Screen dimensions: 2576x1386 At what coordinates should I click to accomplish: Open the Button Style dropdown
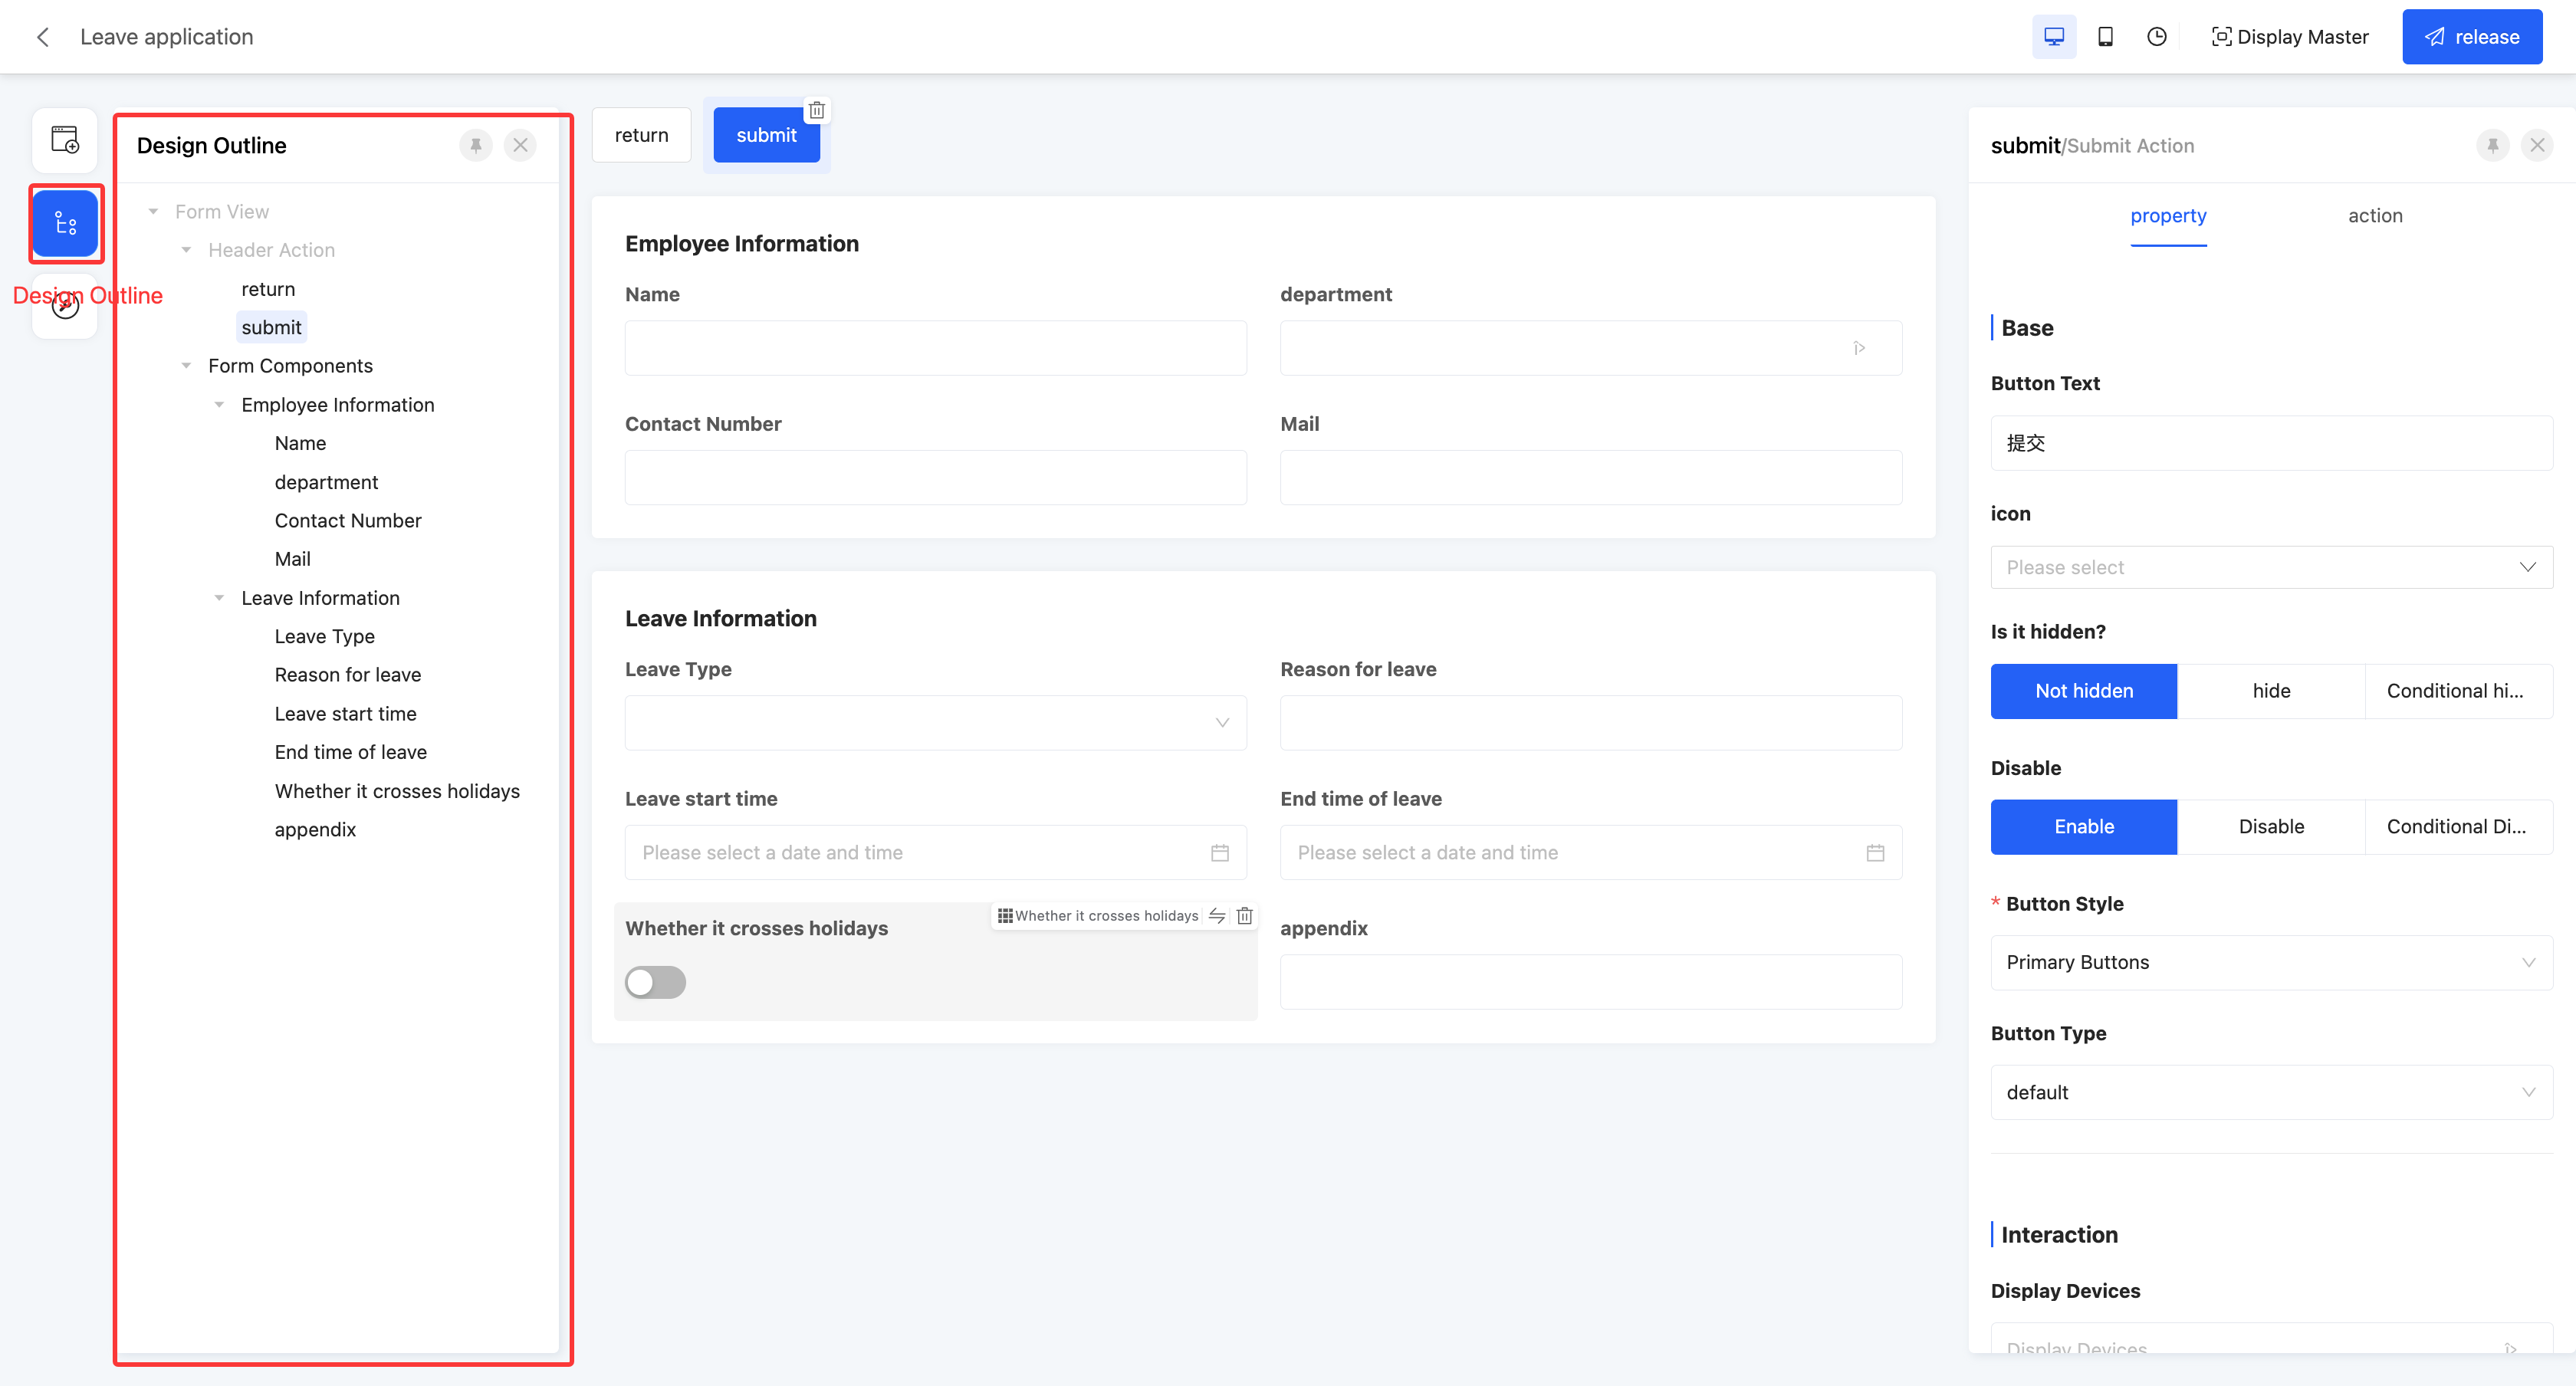click(x=2270, y=962)
